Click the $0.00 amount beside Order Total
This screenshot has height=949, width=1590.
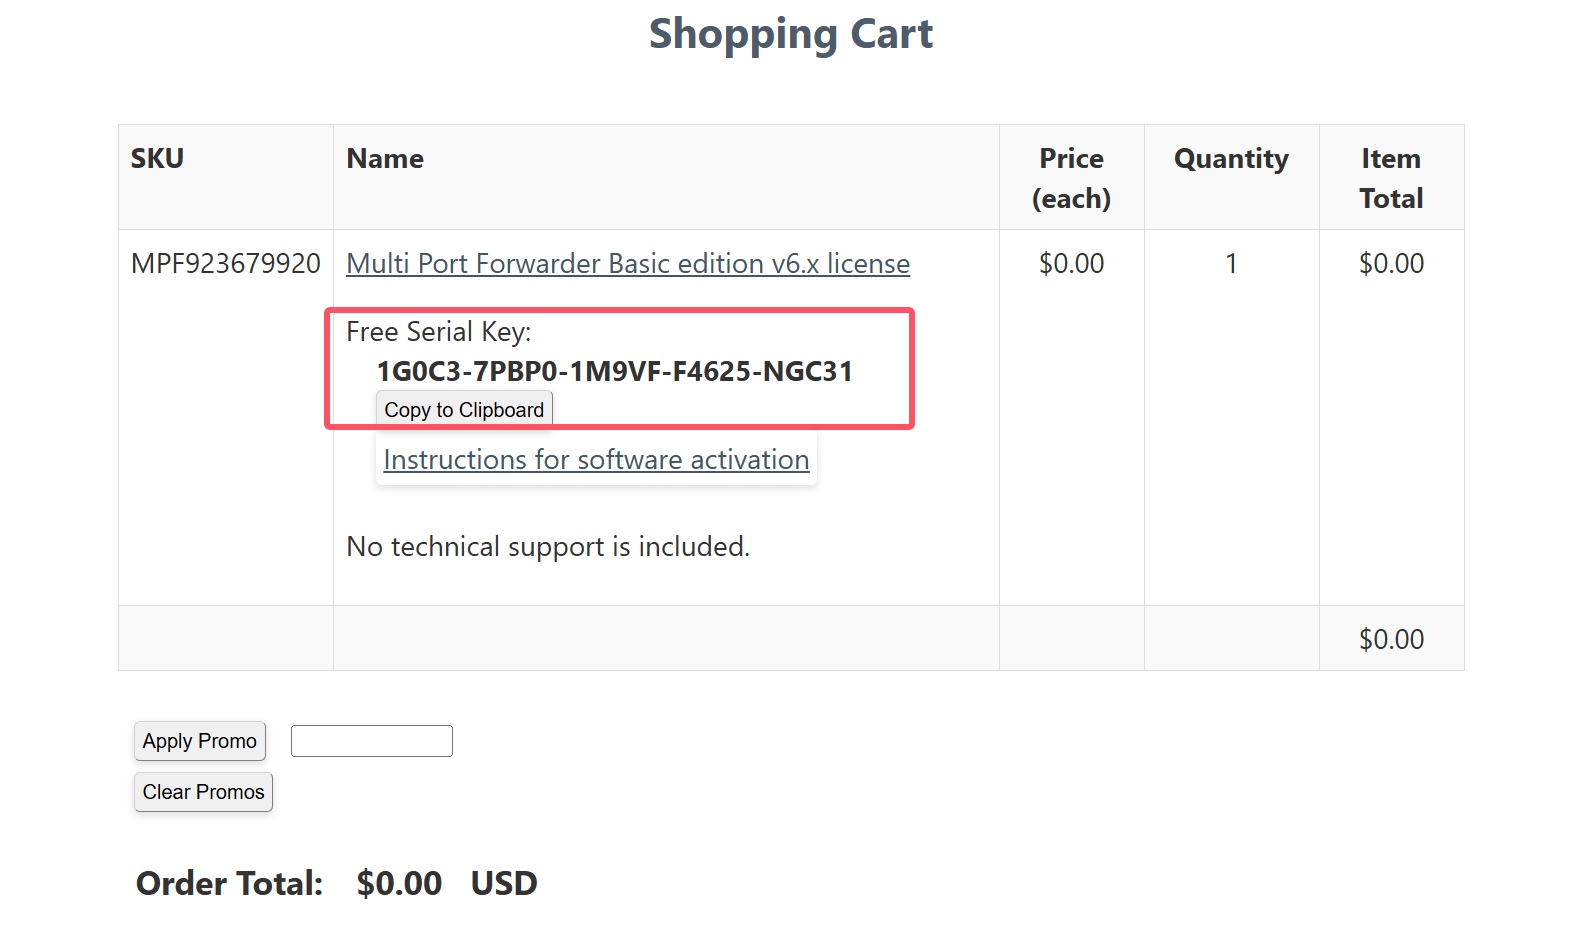pos(399,884)
